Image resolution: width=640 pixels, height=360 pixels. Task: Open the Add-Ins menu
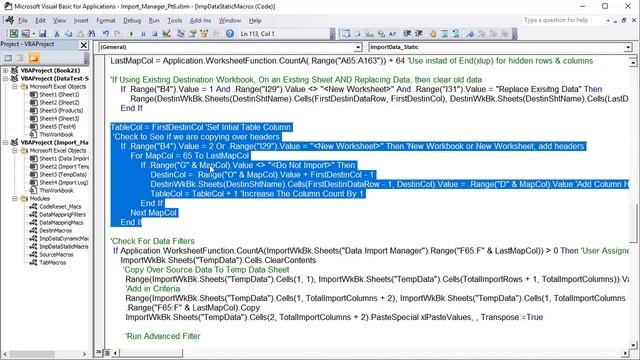200,20
